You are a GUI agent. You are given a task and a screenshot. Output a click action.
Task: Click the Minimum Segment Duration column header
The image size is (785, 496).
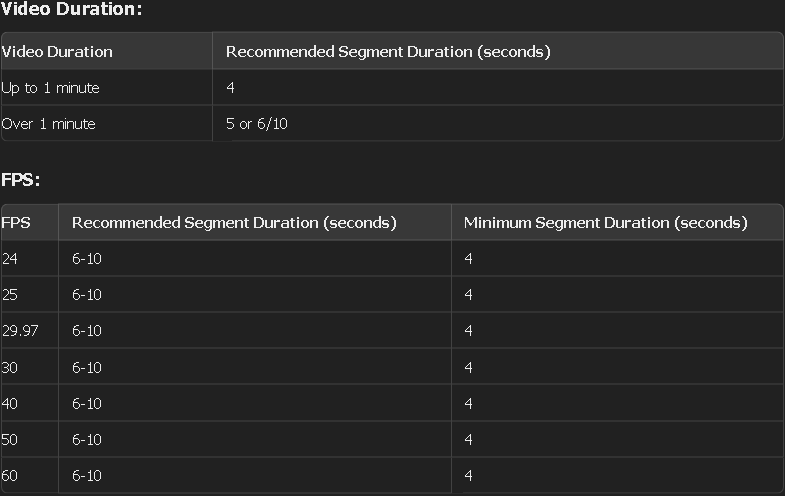point(617,222)
